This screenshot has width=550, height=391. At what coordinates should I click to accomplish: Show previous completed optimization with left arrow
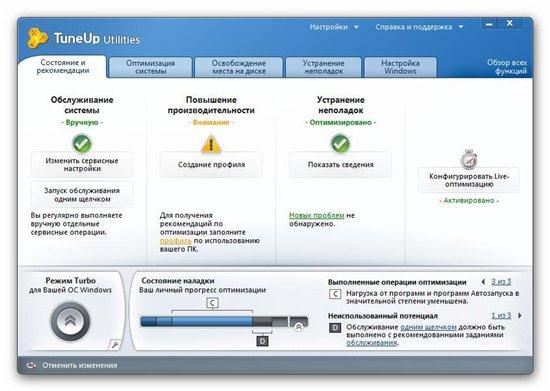(x=483, y=282)
